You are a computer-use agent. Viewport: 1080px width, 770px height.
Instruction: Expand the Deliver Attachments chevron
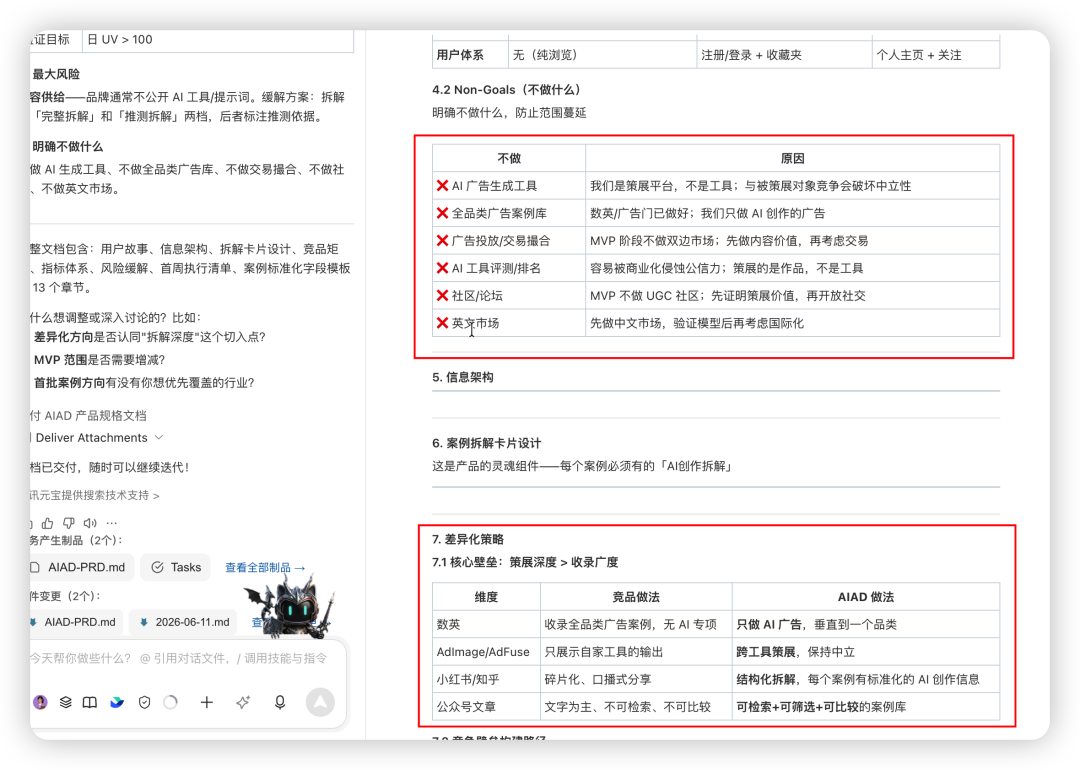point(159,437)
